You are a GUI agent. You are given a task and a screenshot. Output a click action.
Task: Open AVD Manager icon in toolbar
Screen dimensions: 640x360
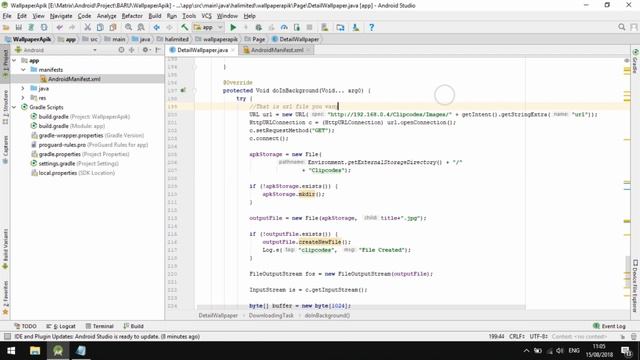325,27
